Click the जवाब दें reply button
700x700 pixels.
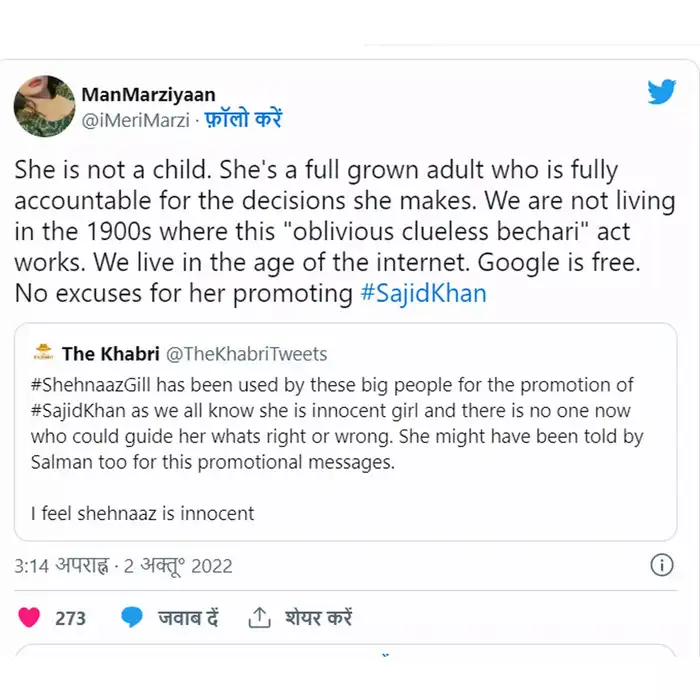point(188,618)
